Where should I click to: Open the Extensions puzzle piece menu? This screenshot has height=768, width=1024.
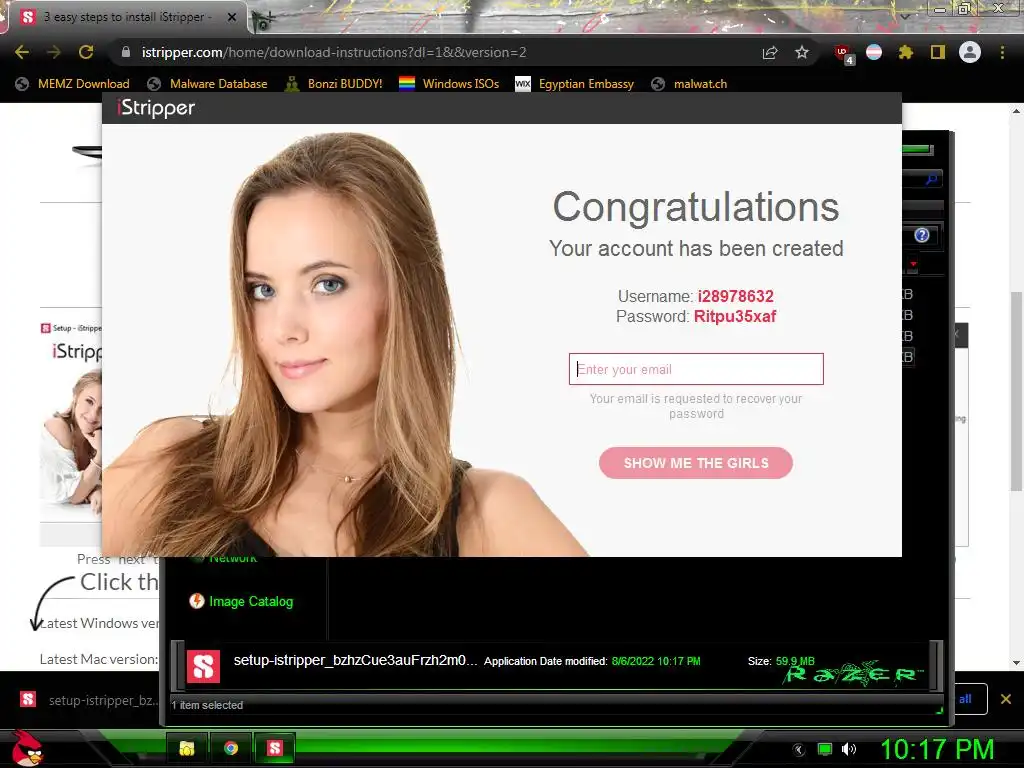click(x=905, y=52)
